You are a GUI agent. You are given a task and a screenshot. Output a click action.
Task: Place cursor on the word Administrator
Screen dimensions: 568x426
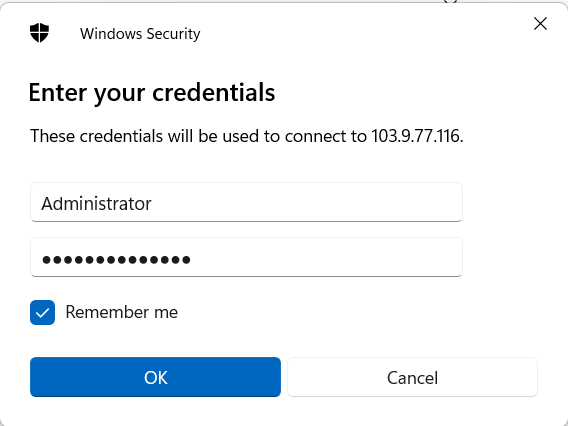tap(96, 204)
